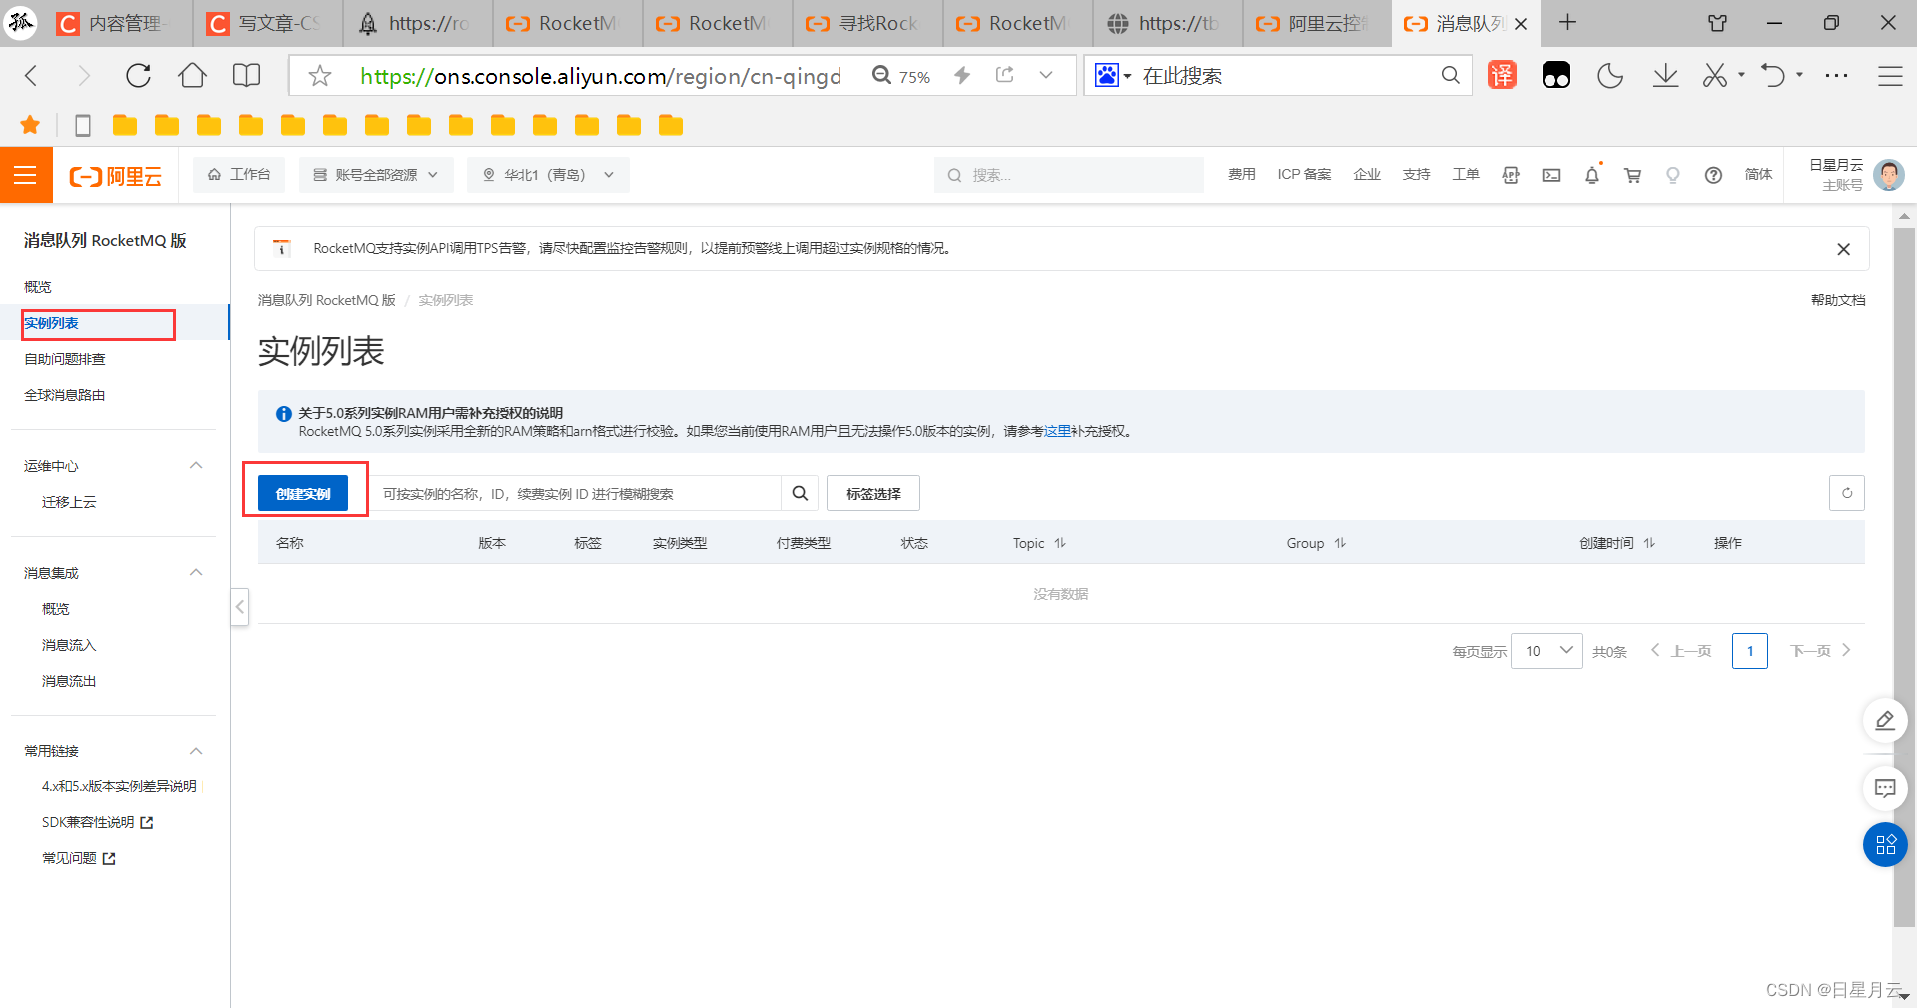The height and width of the screenshot is (1008, 1917).
Task: Open the browser reading mode icon
Action: 246,75
